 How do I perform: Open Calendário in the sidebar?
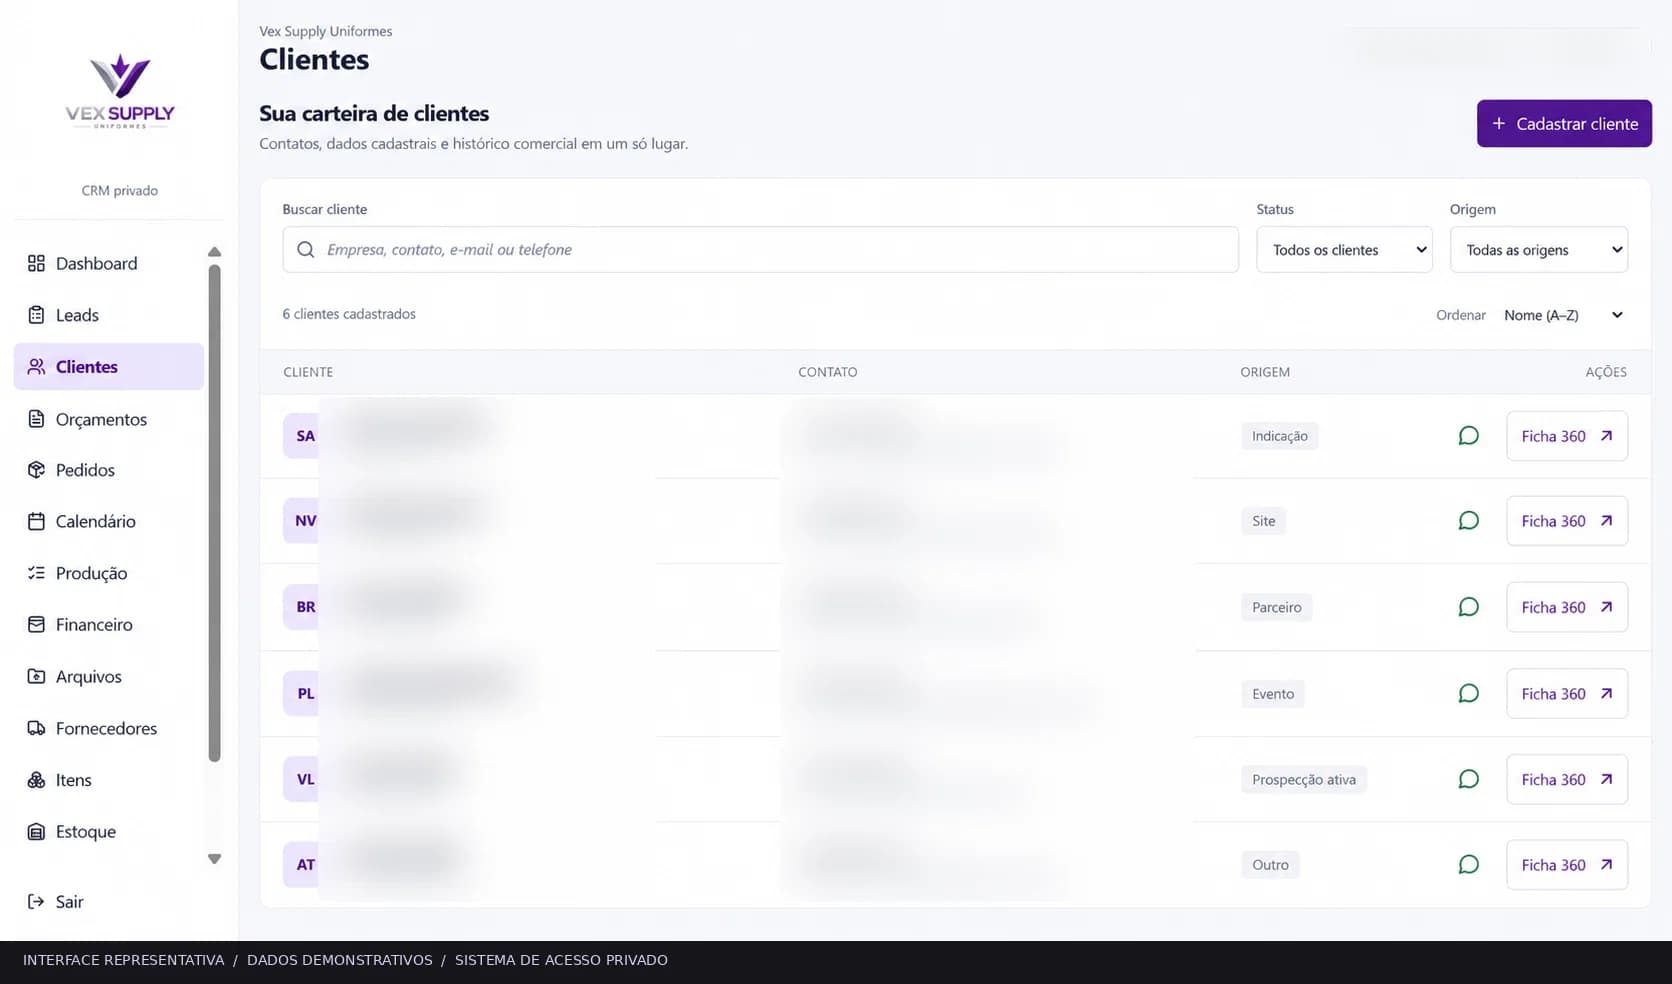109,521
